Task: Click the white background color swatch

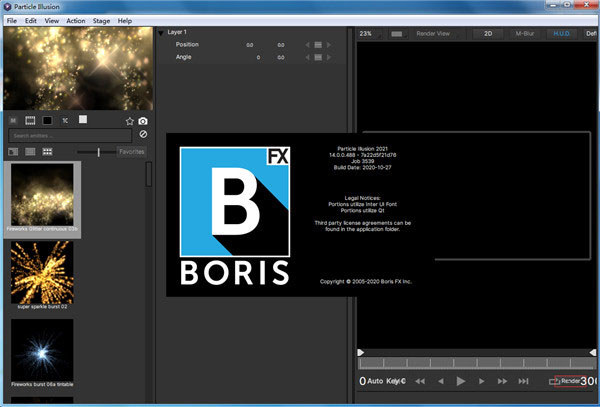Action: (x=84, y=119)
